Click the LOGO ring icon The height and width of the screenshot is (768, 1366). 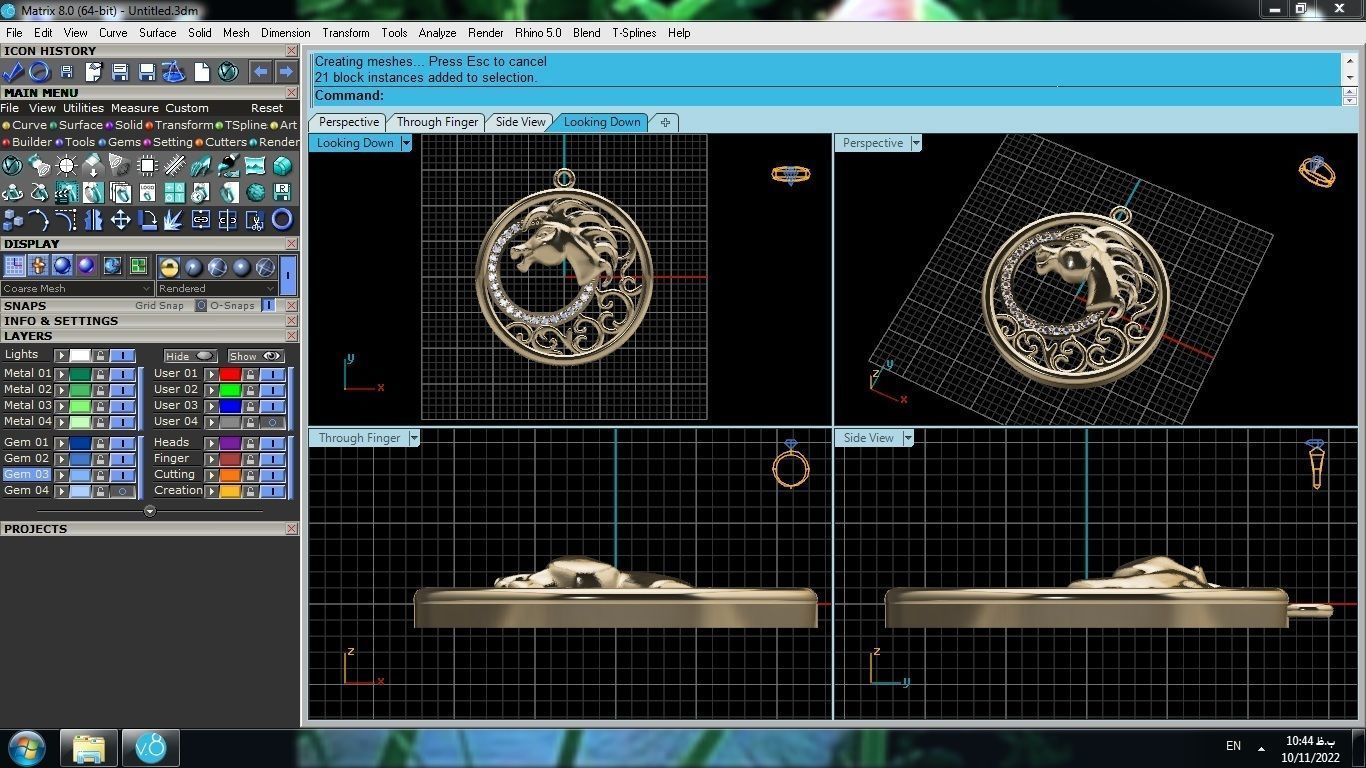(x=147, y=193)
